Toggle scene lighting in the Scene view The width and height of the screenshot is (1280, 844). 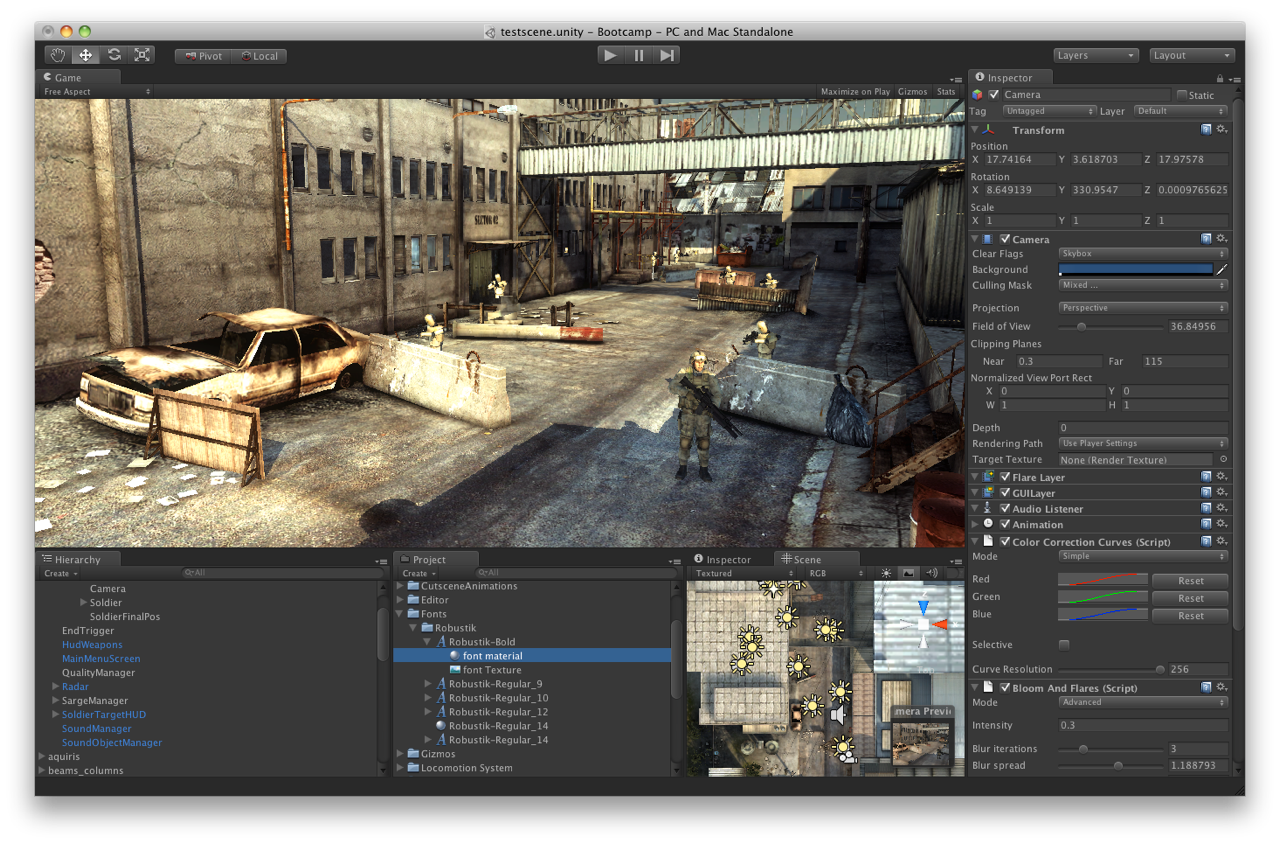(886, 573)
